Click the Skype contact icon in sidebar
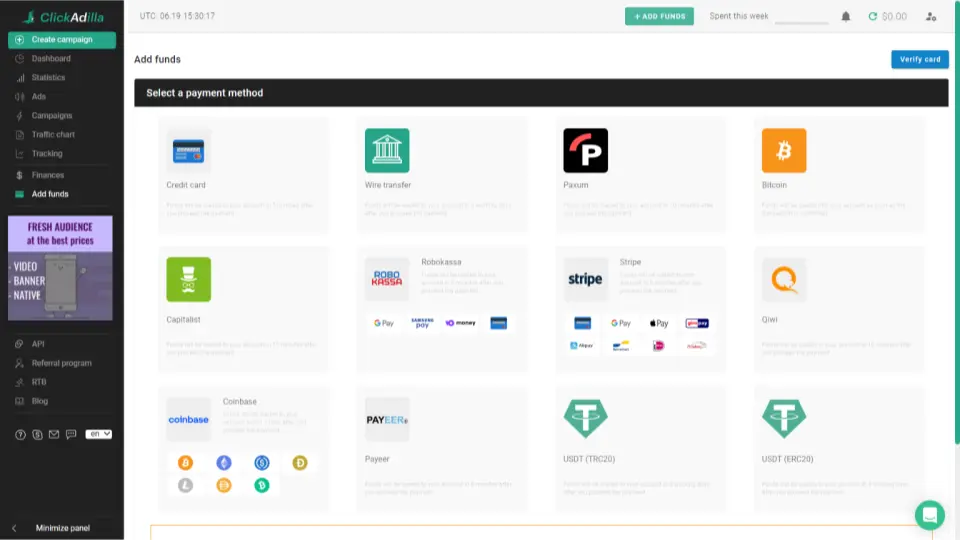This screenshot has height=540, width=960. click(x=37, y=434)
